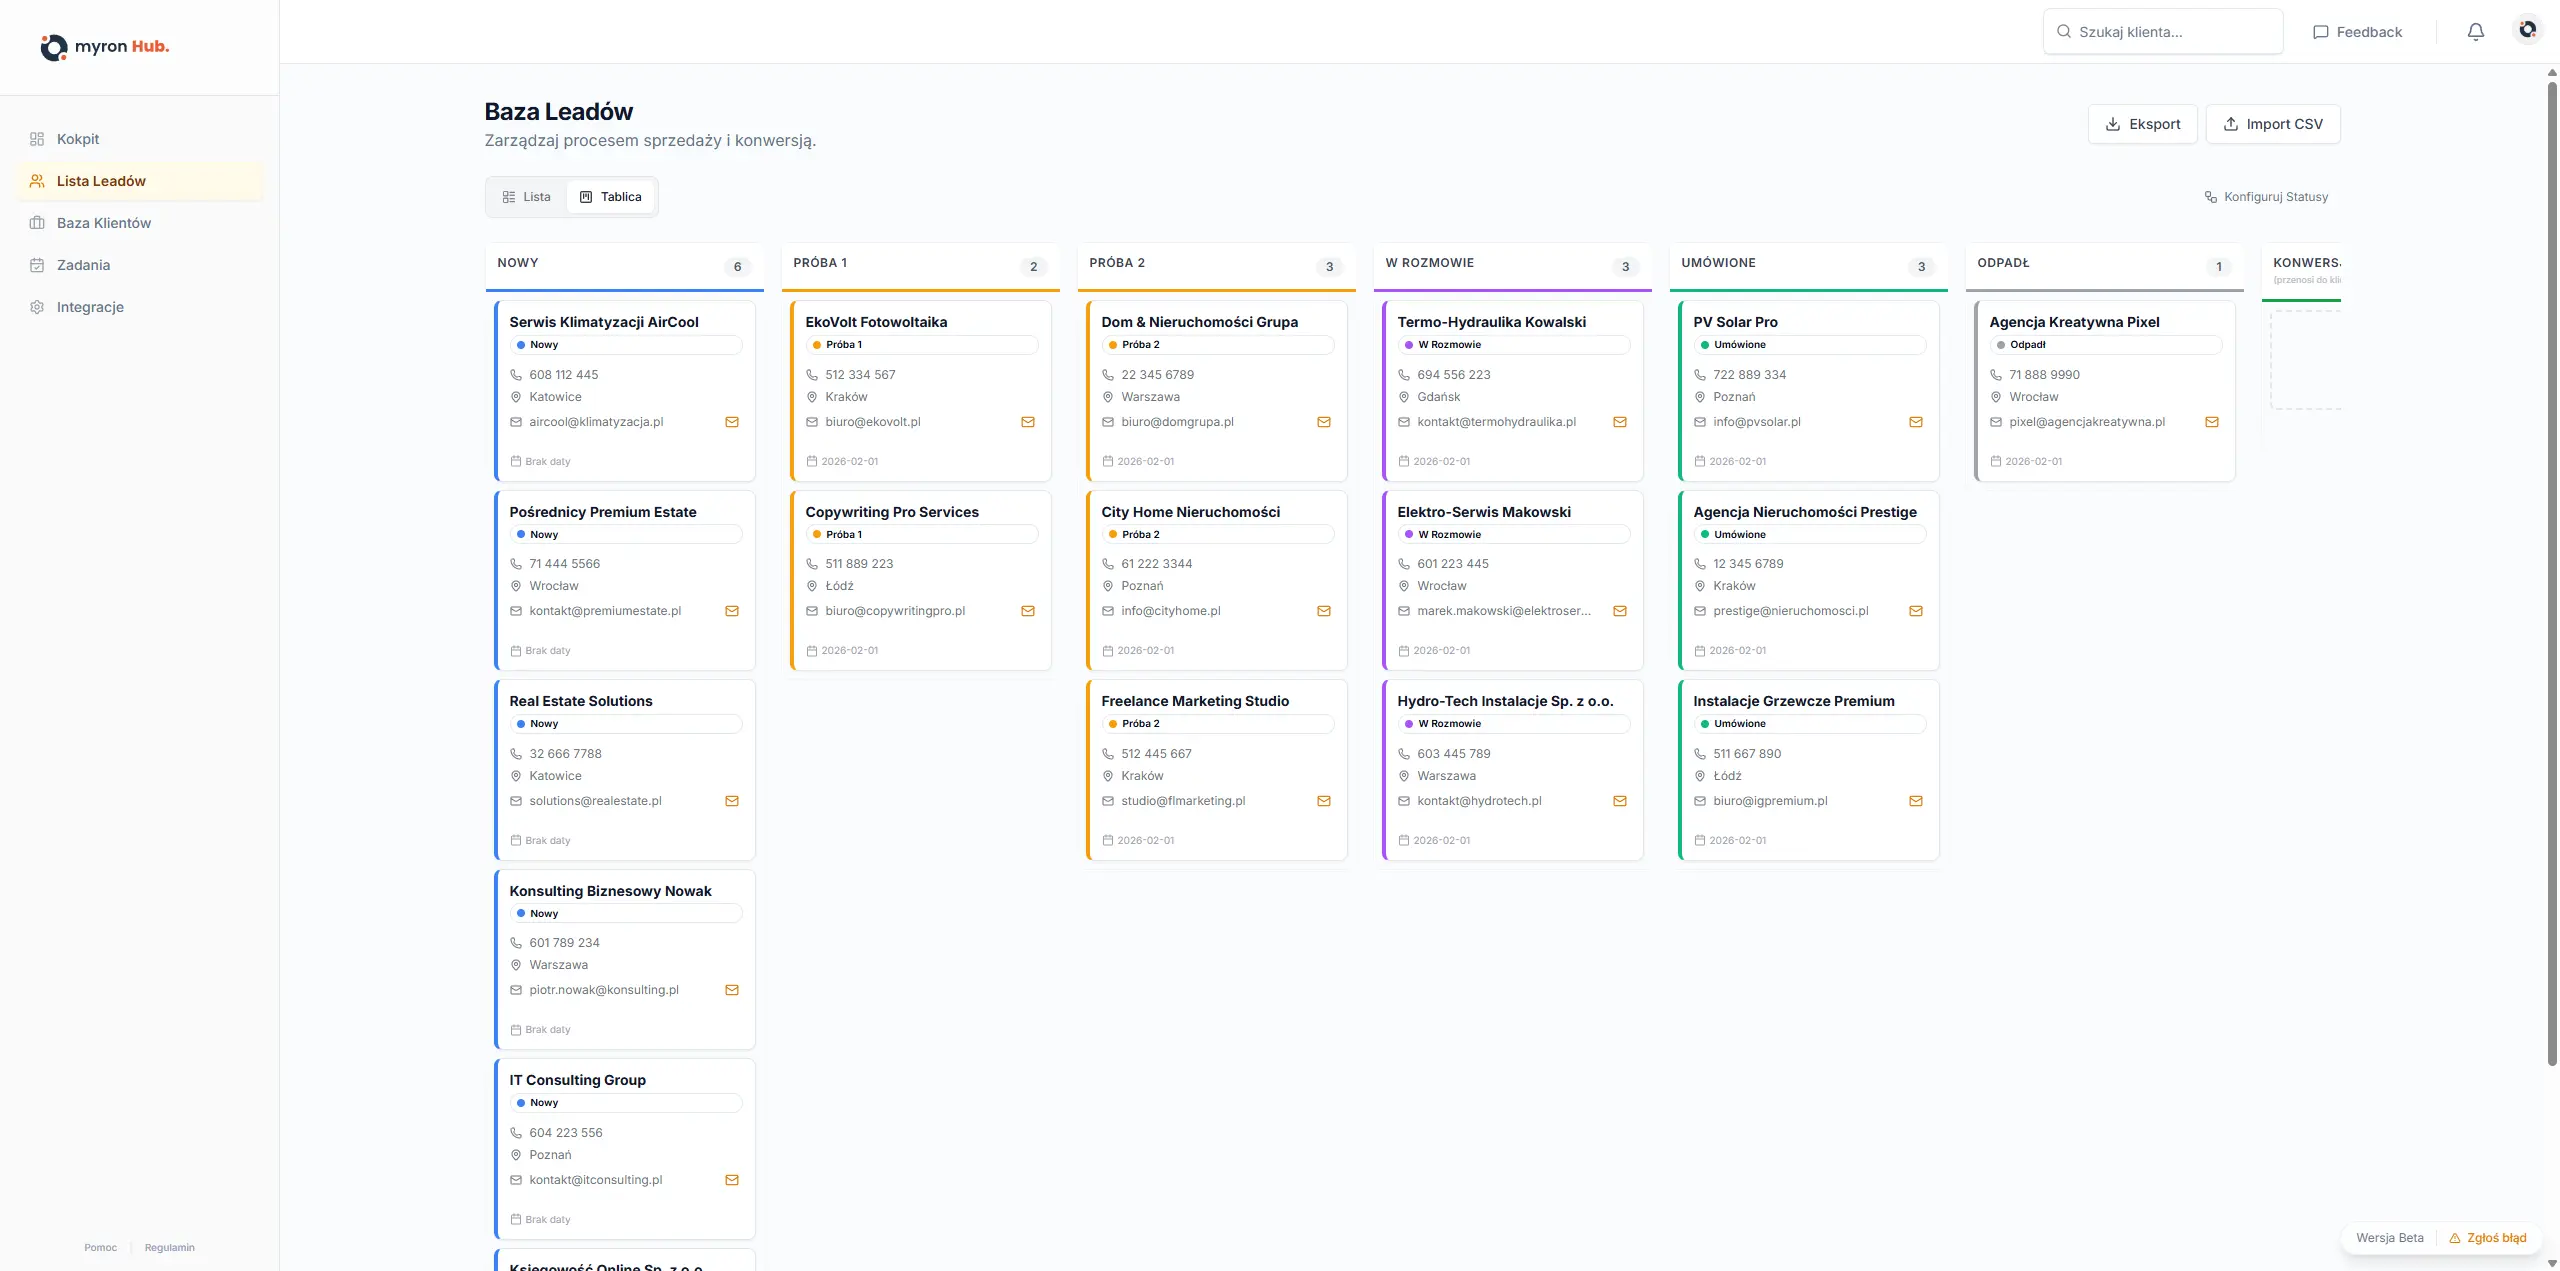Click the envelope icon on Agencja Kreatywna Pixel card

pos(2212,422)
